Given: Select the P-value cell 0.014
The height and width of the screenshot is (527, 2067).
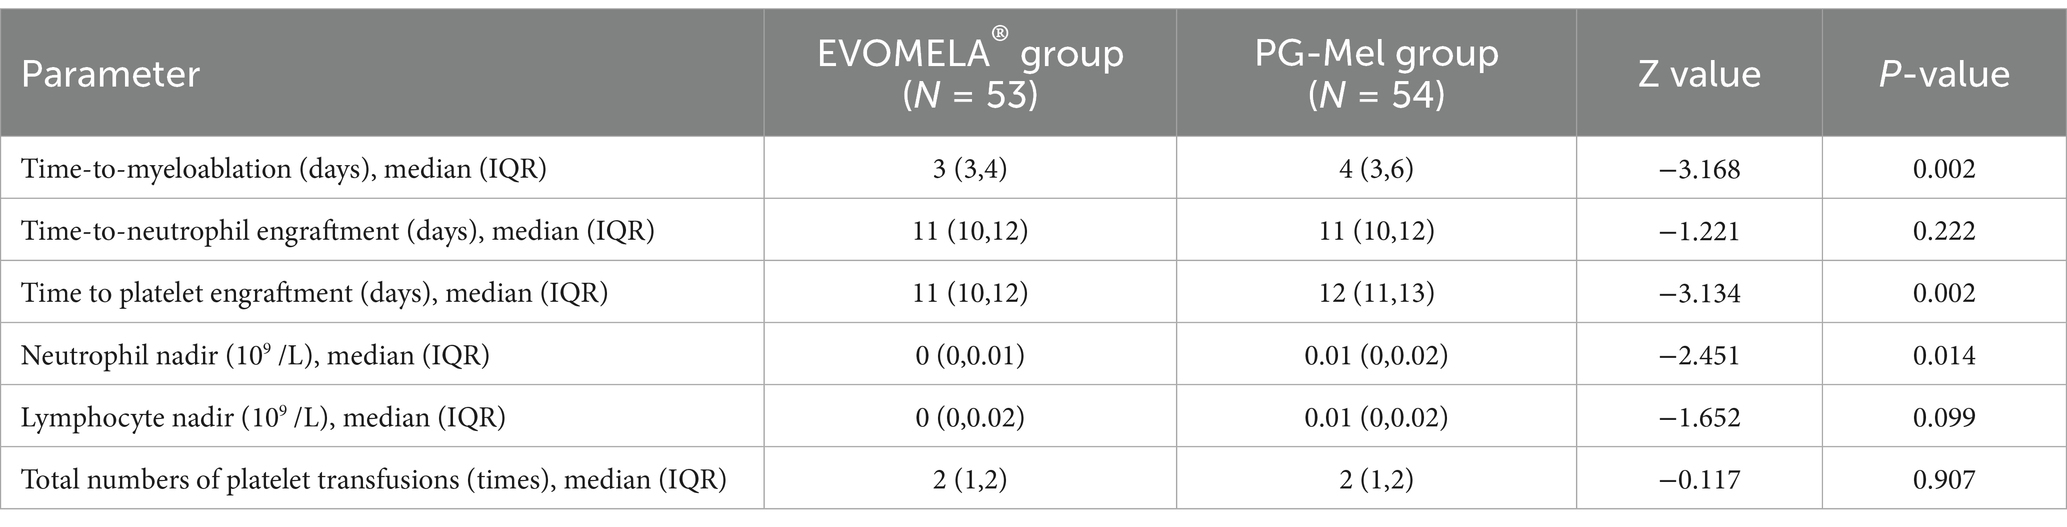Looking at the screenshot, I should pyautogui.click(x=1944, y=355).
